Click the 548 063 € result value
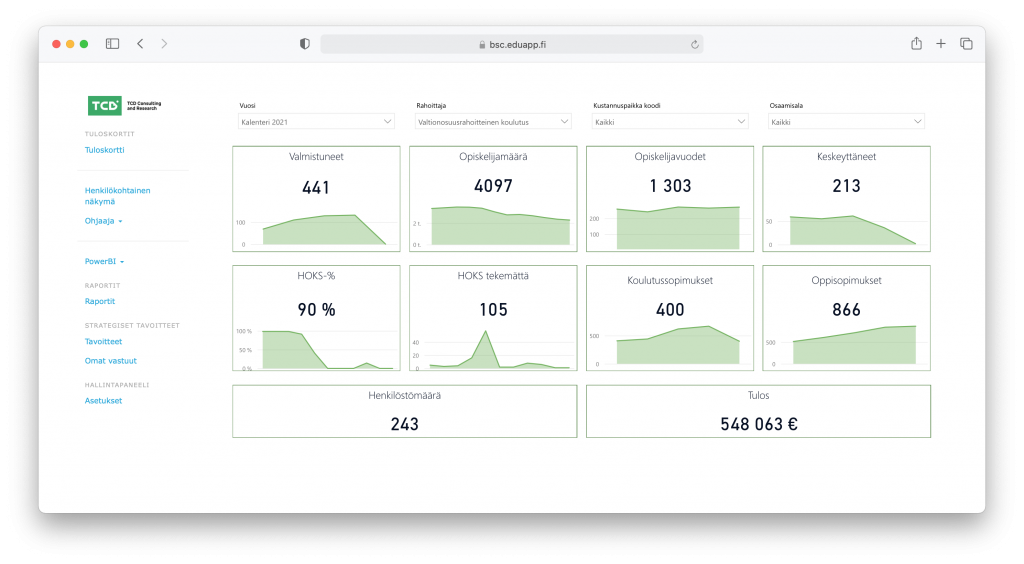Screen dimensions: 1024x564 tap(758, 424)
